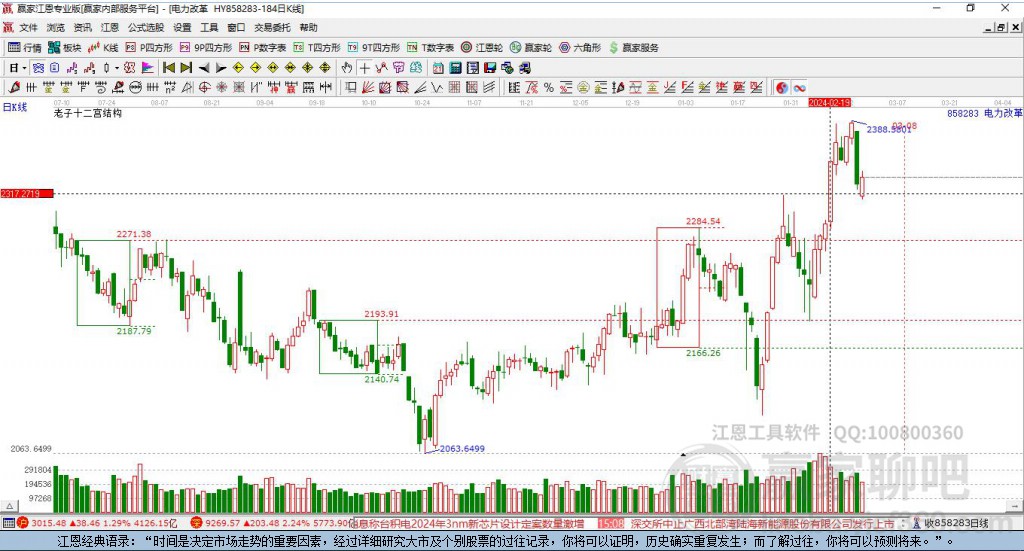1024x551 pixels.
Task: Click the 沪 index indicator in status bar
Action: 23,523
